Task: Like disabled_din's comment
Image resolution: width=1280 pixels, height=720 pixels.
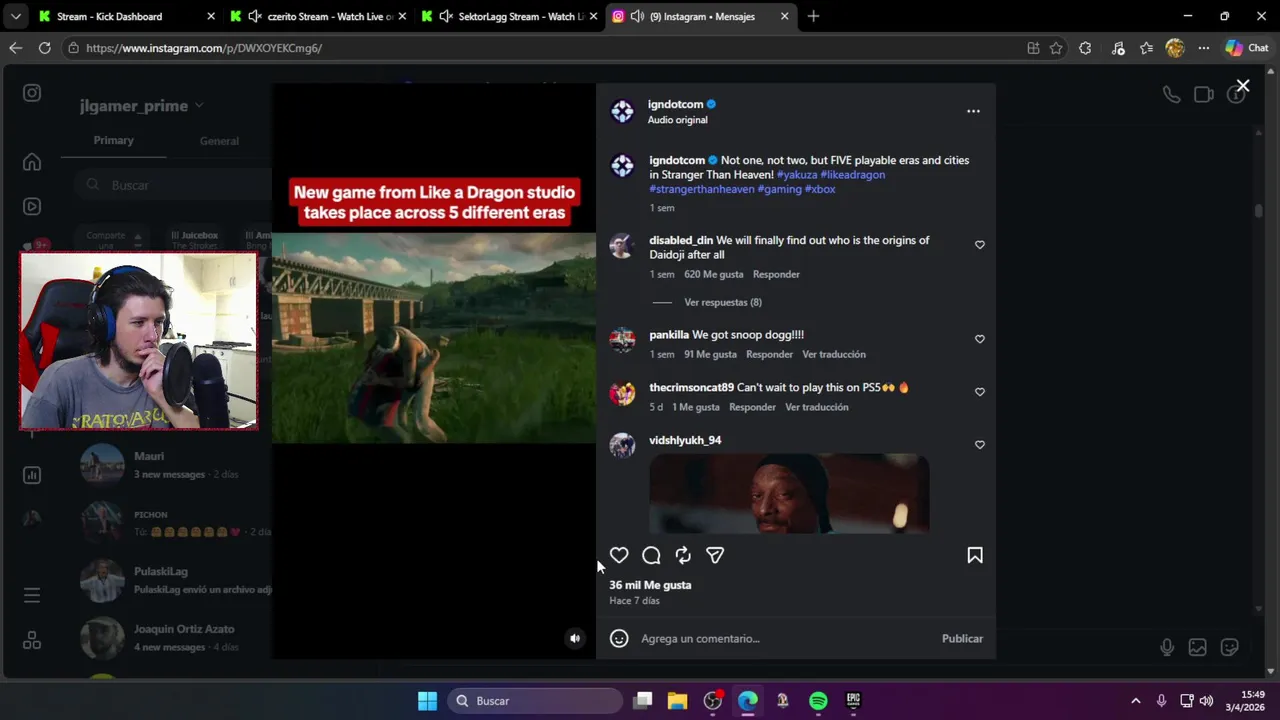Action: pyautogui.click(x=980, y=245)
